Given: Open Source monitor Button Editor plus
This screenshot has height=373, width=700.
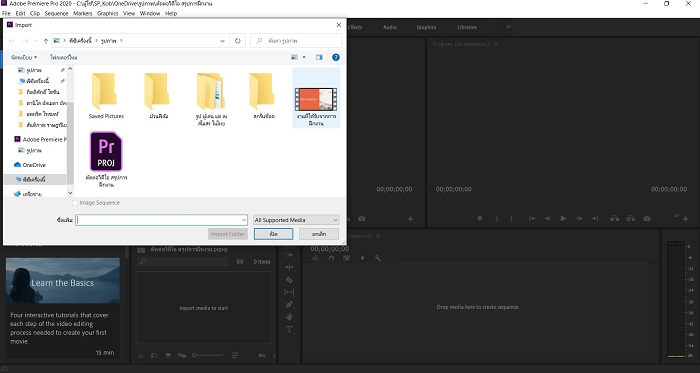Looking at the screenshot, I should point(410,219).
